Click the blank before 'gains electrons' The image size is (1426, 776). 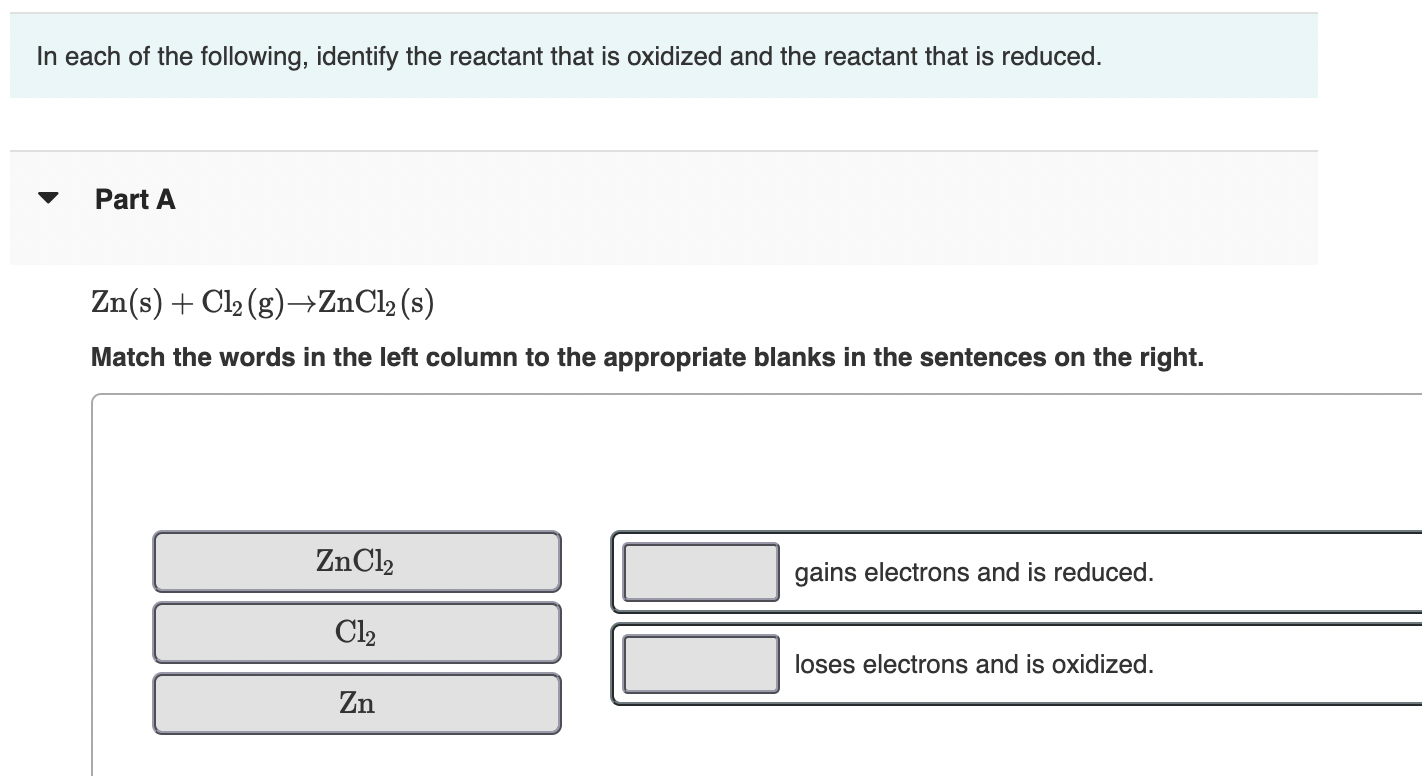[x=701, y=572]
